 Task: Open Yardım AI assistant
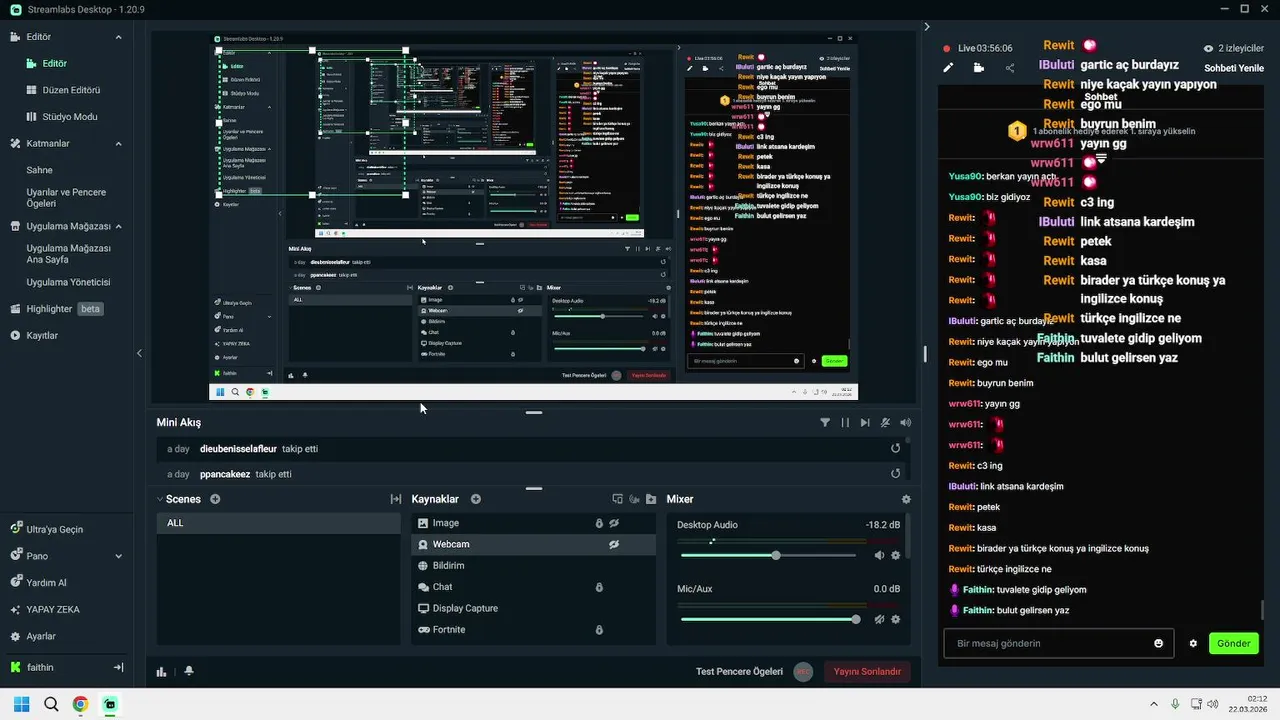click(38, 583)
